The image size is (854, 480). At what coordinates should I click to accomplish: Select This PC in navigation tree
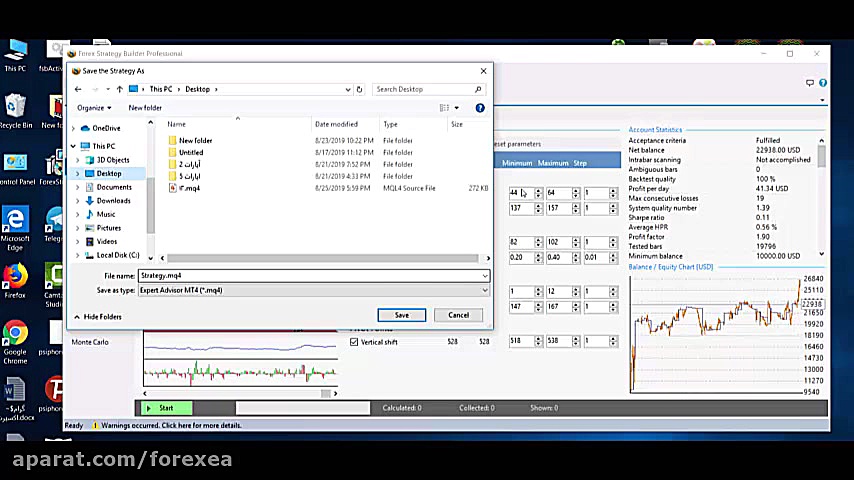click(98, 146)
